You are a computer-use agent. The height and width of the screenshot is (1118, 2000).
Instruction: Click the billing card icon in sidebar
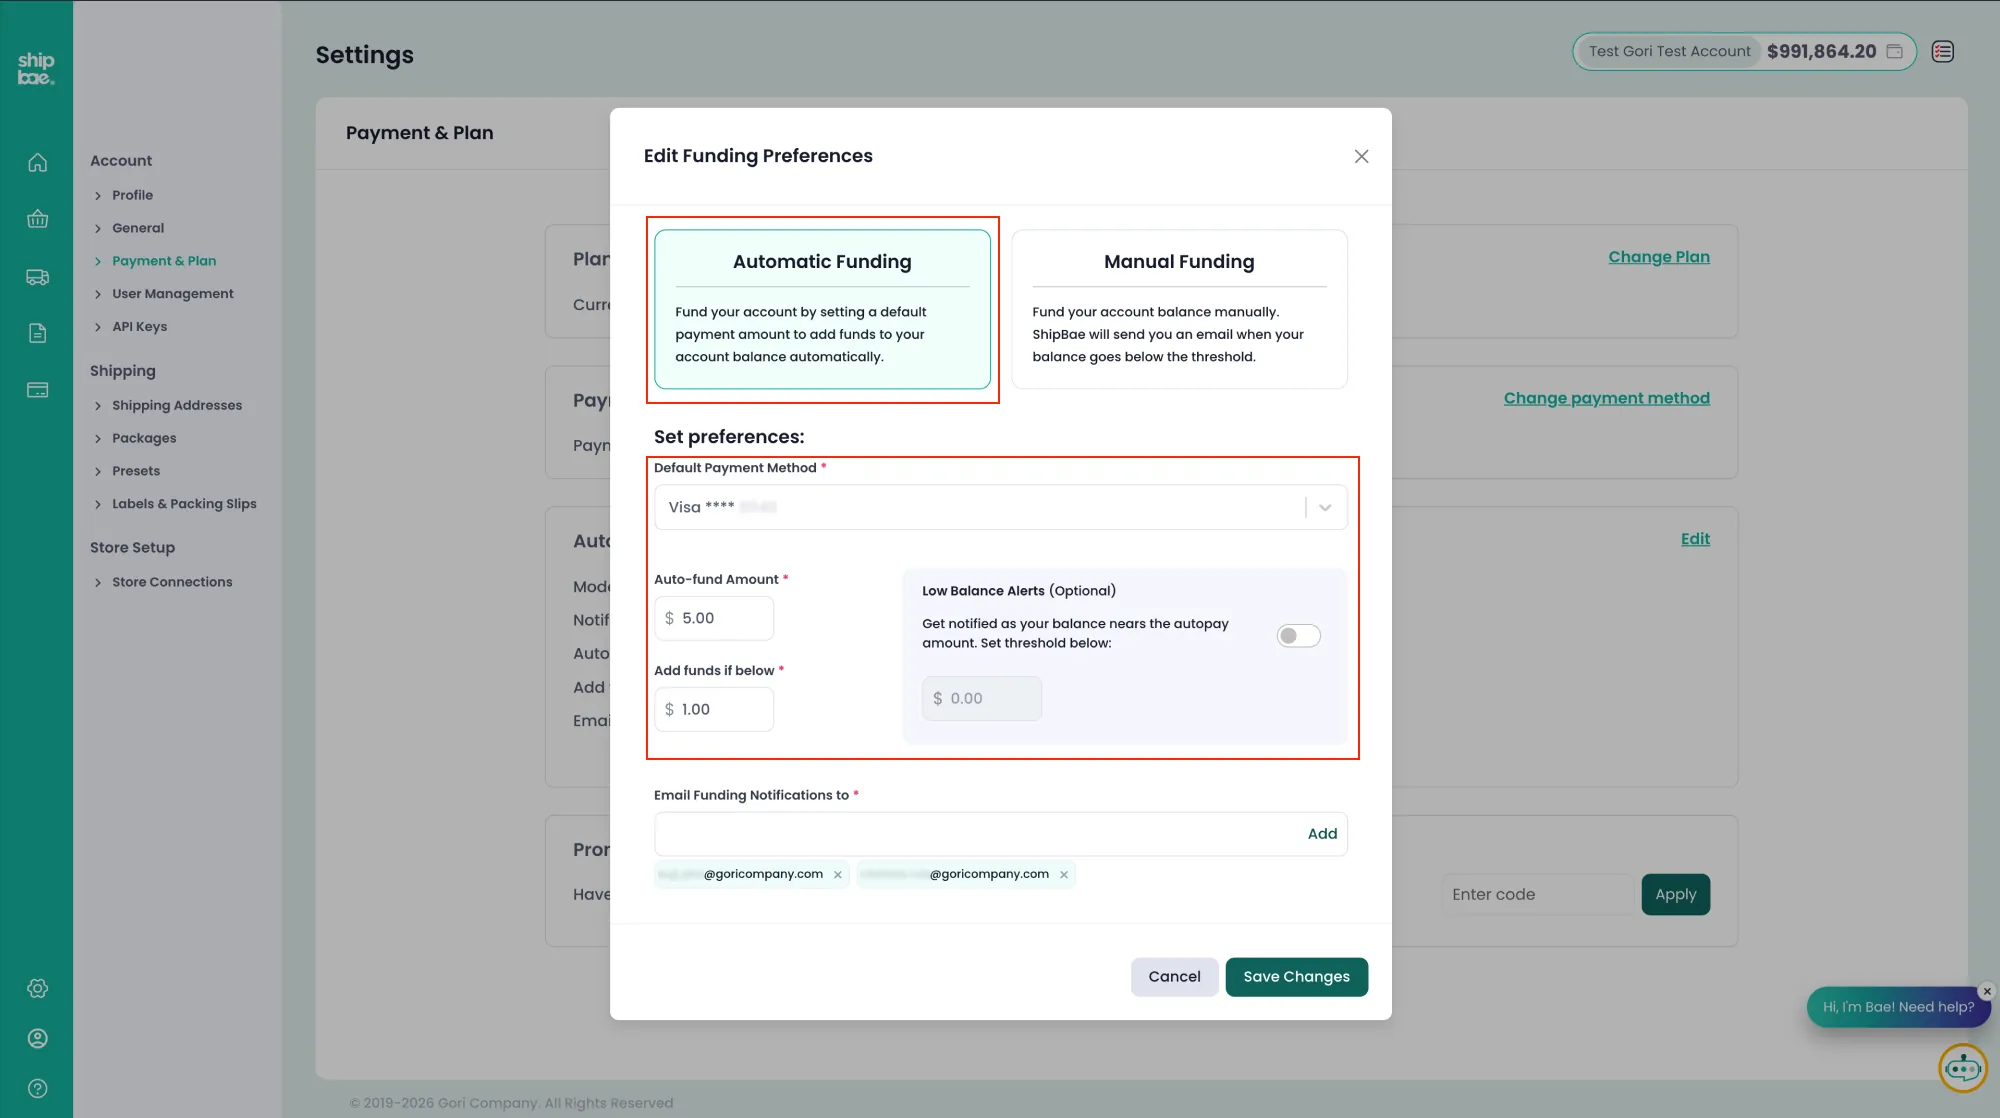coord(37,390)
